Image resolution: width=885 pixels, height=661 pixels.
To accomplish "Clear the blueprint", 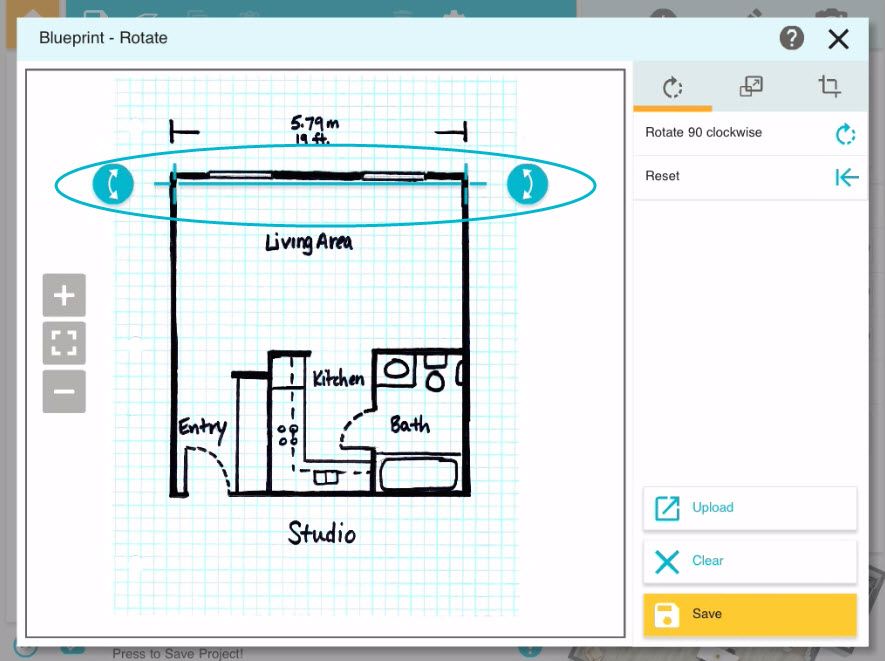I will coord(750,562).
